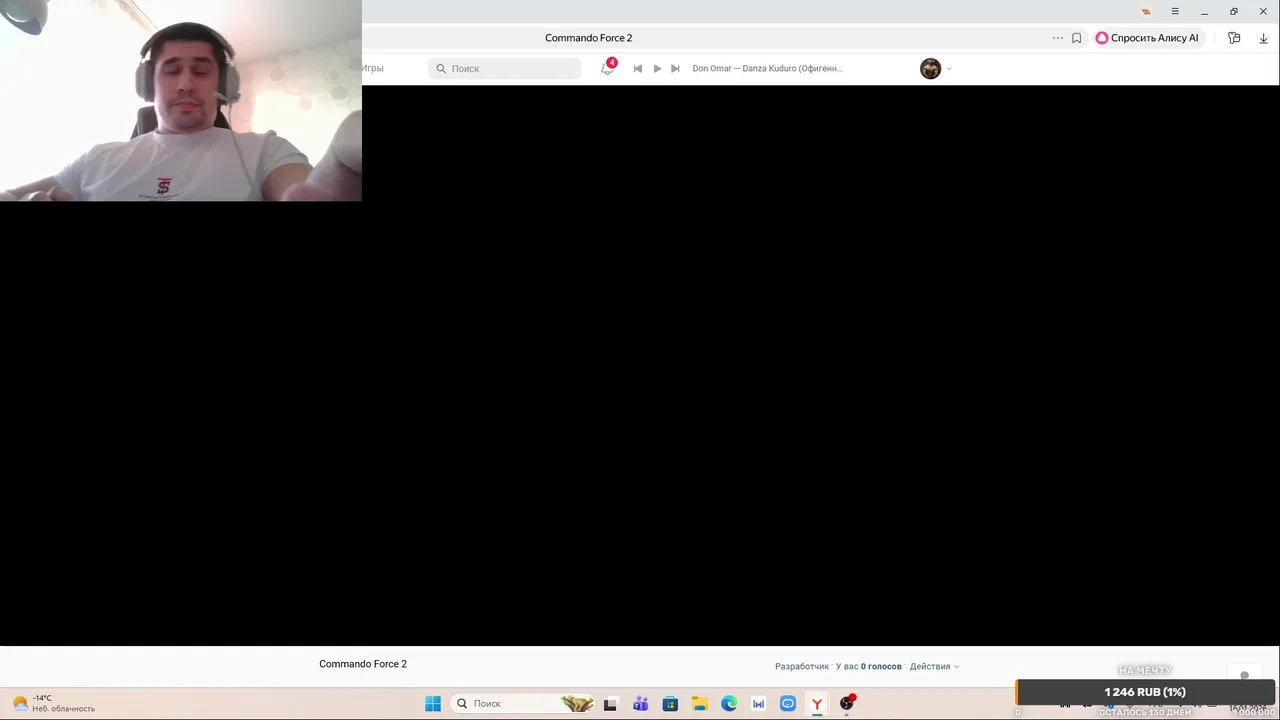The image size is (1280, 720).
Task: Expand the Действия dropdown
Action: [934, 666]
